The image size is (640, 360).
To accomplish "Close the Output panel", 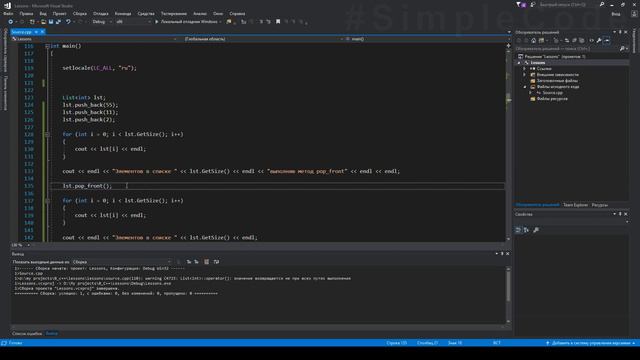I will pos(508,254).
